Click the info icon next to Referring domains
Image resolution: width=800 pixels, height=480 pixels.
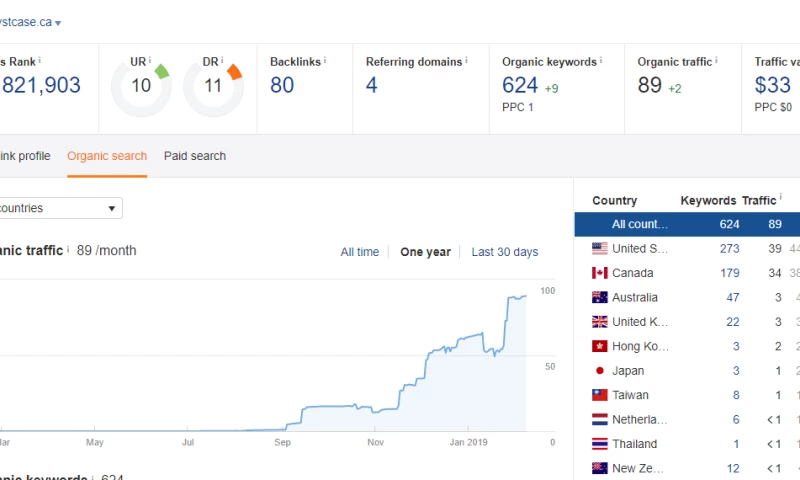(466, 61)
